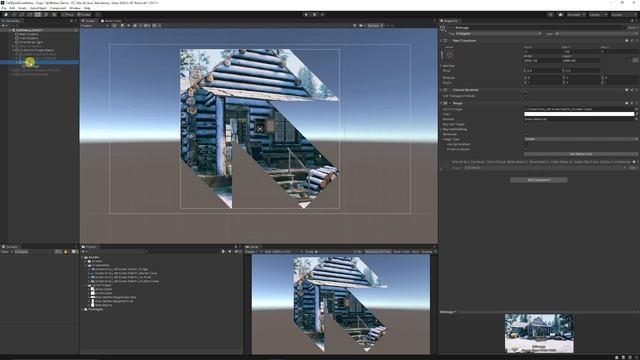Toggle scene lighting in Scene view toolbar
This screenshot has height=360, width=640.
[x=122, y=26]
